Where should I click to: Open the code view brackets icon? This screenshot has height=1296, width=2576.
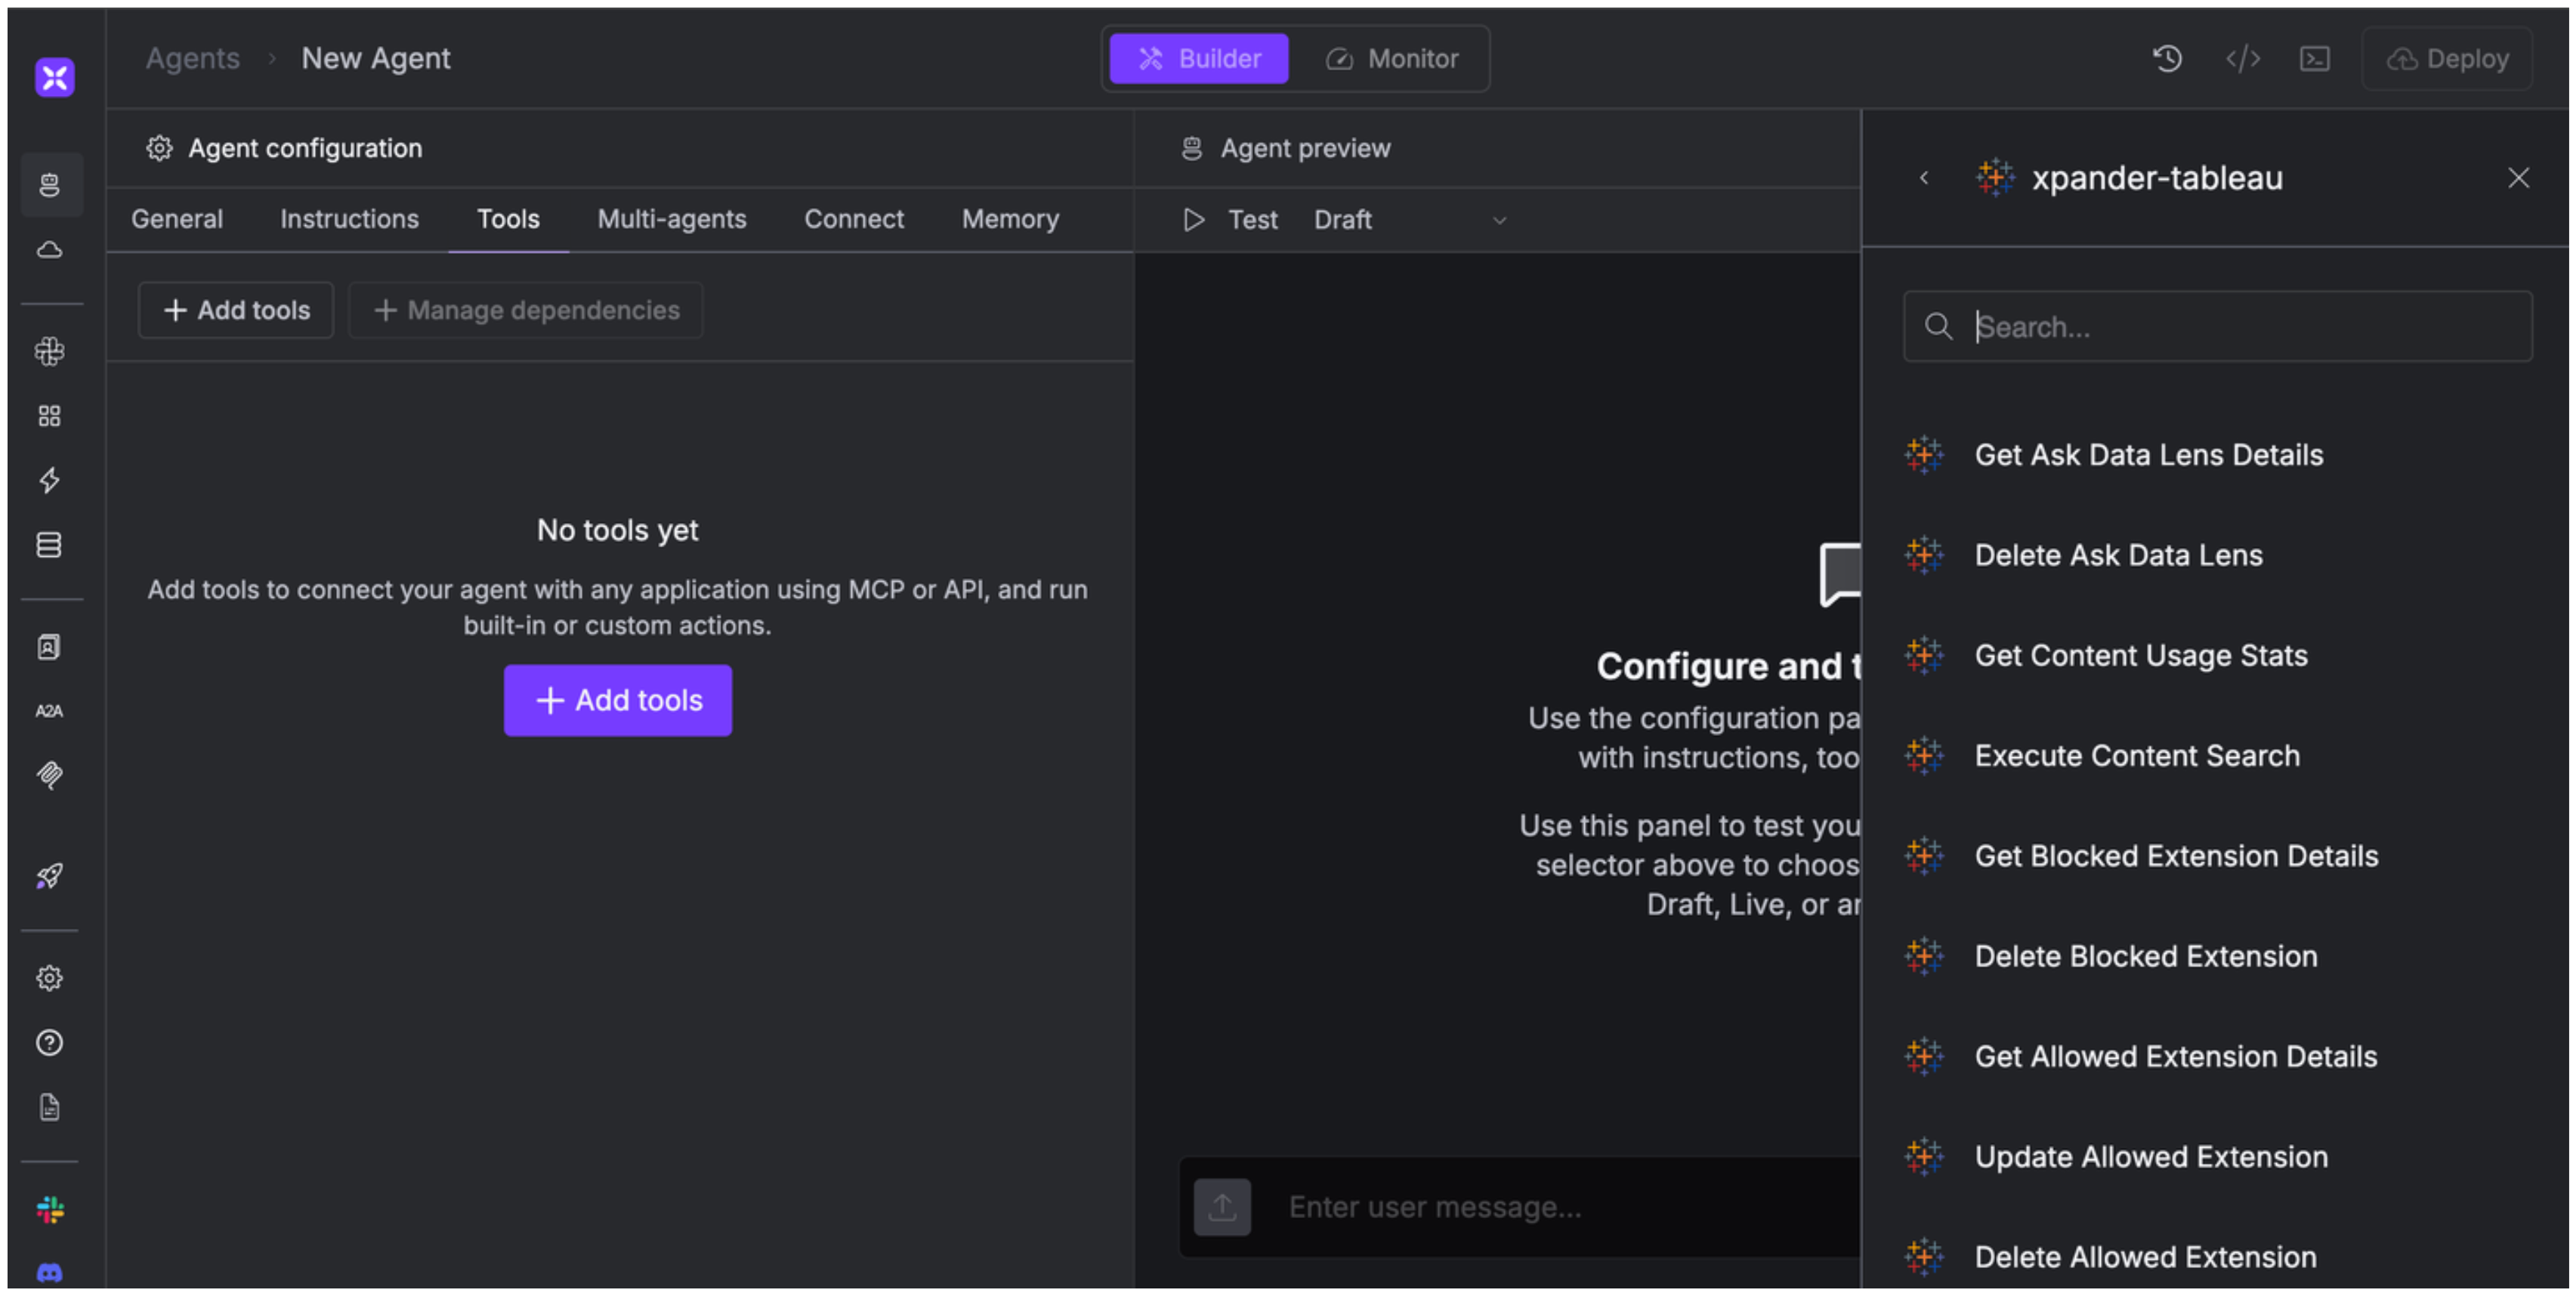[2242, 59]
